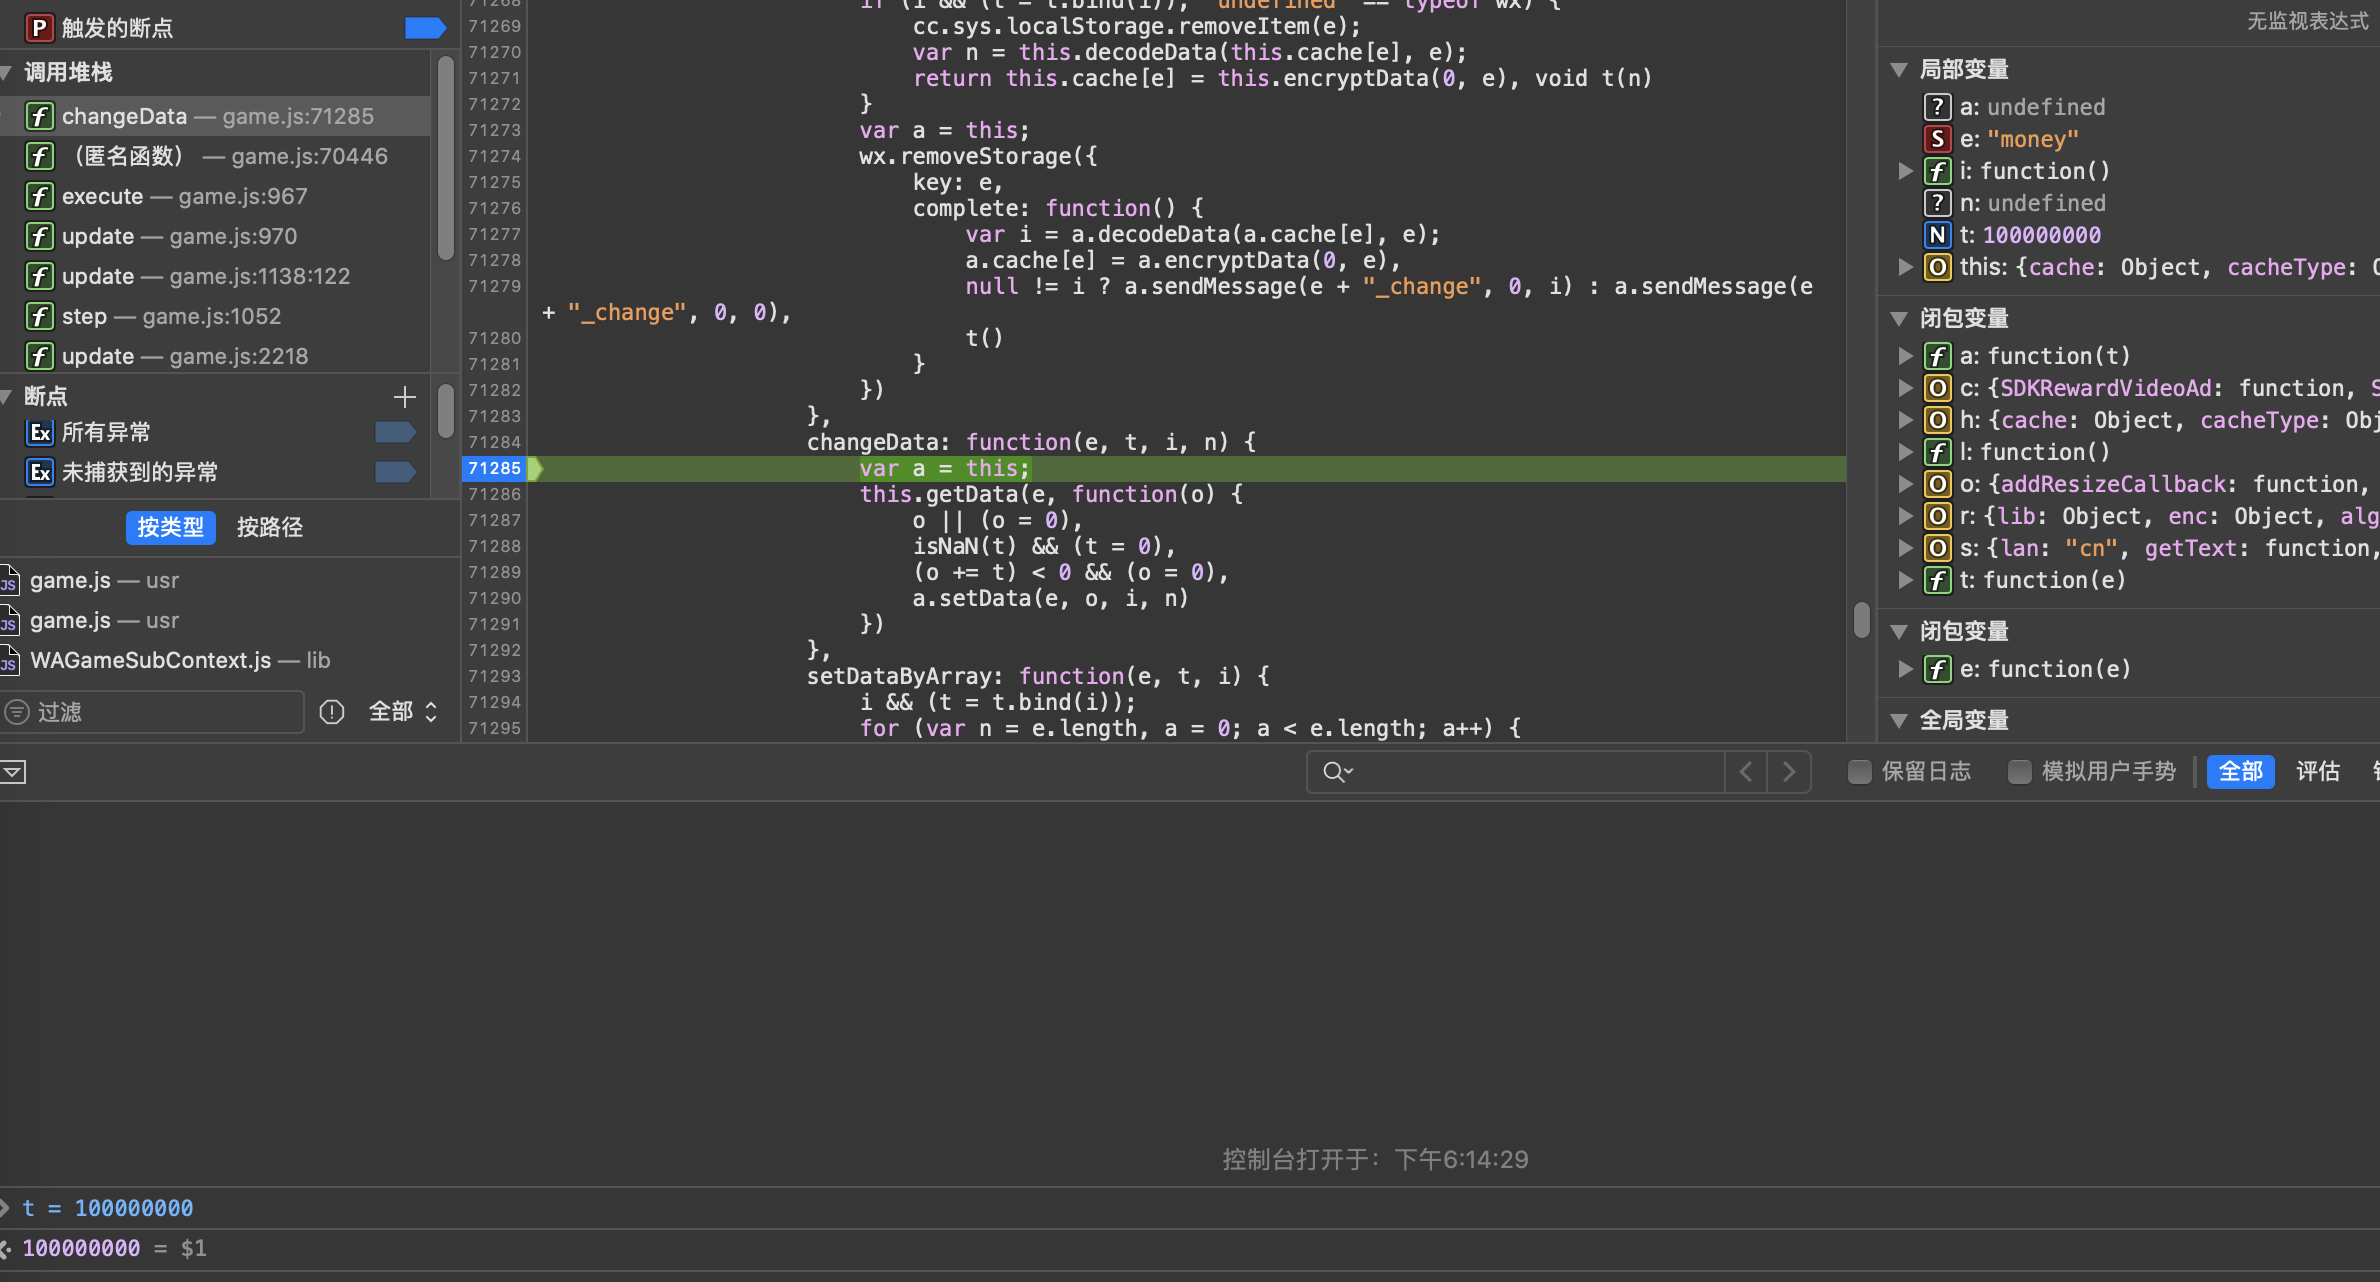Click the warning circle icon beside filter

(331, 712)
